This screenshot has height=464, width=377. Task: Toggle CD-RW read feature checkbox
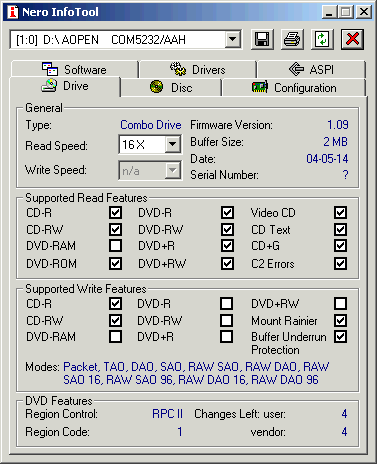point(115,229)
